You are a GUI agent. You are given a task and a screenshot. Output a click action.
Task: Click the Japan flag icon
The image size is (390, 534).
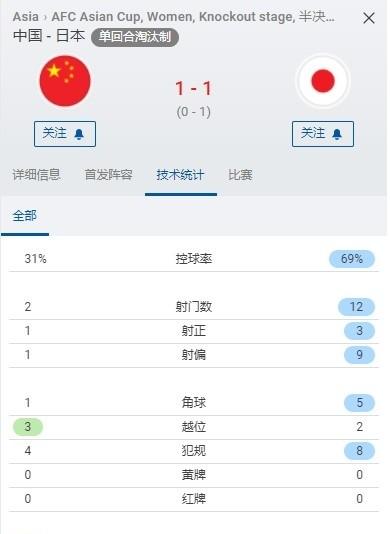tap(323, 81)
